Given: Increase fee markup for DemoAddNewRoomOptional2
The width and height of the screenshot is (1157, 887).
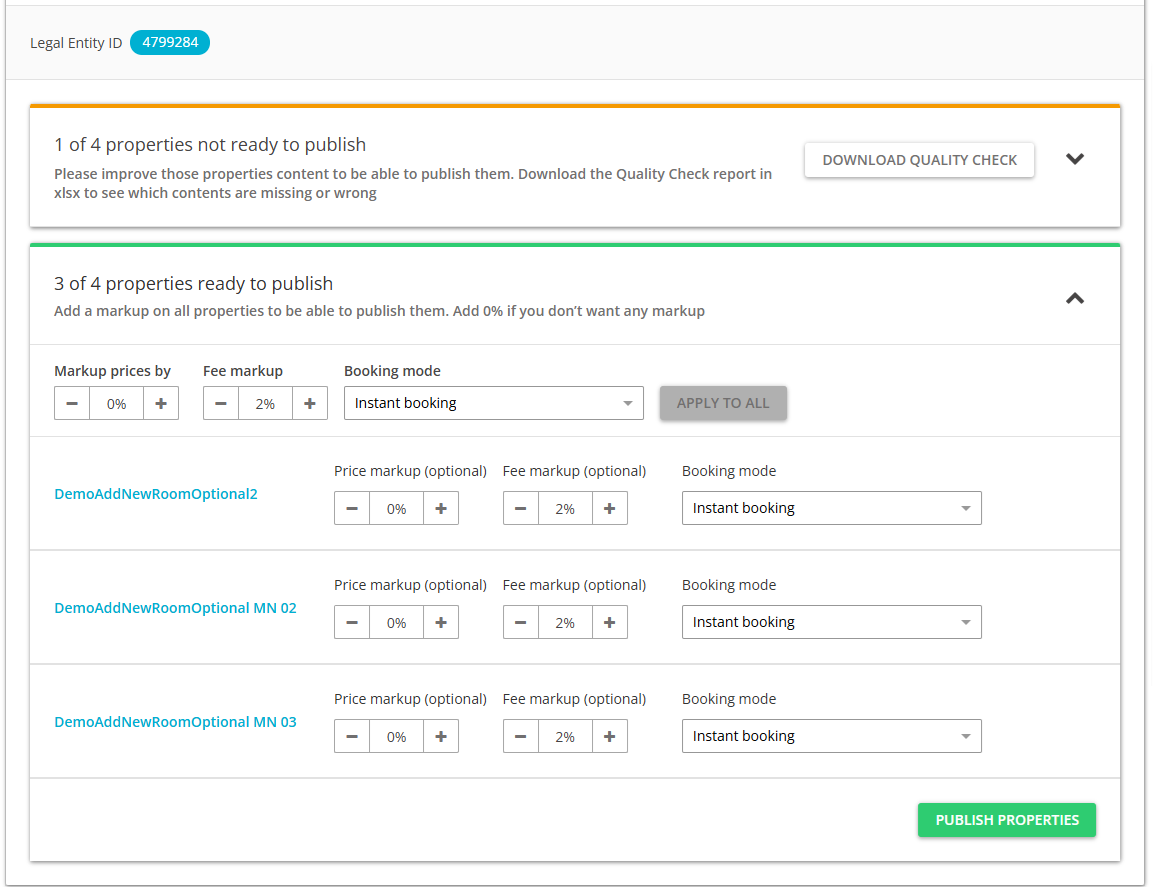Looking at the screenshot, I should pos(609,508).
